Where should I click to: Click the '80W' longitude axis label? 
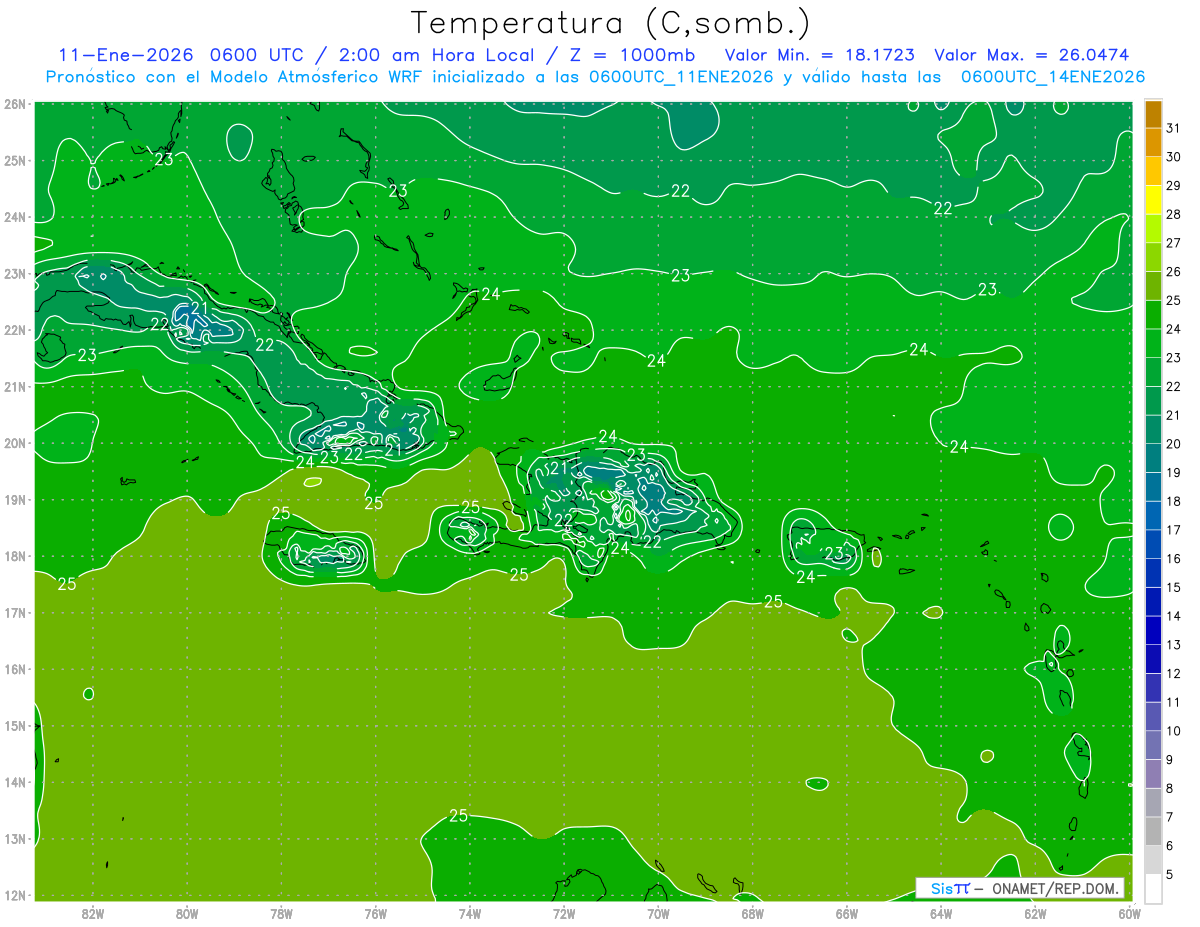pyautogui.click(x=186, y=913)
